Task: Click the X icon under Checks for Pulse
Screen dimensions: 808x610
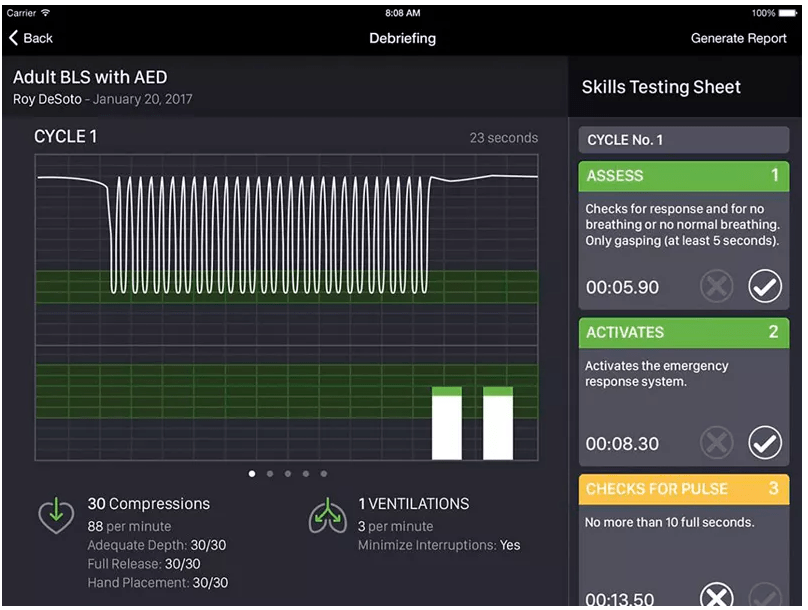Action: [716, 596]
